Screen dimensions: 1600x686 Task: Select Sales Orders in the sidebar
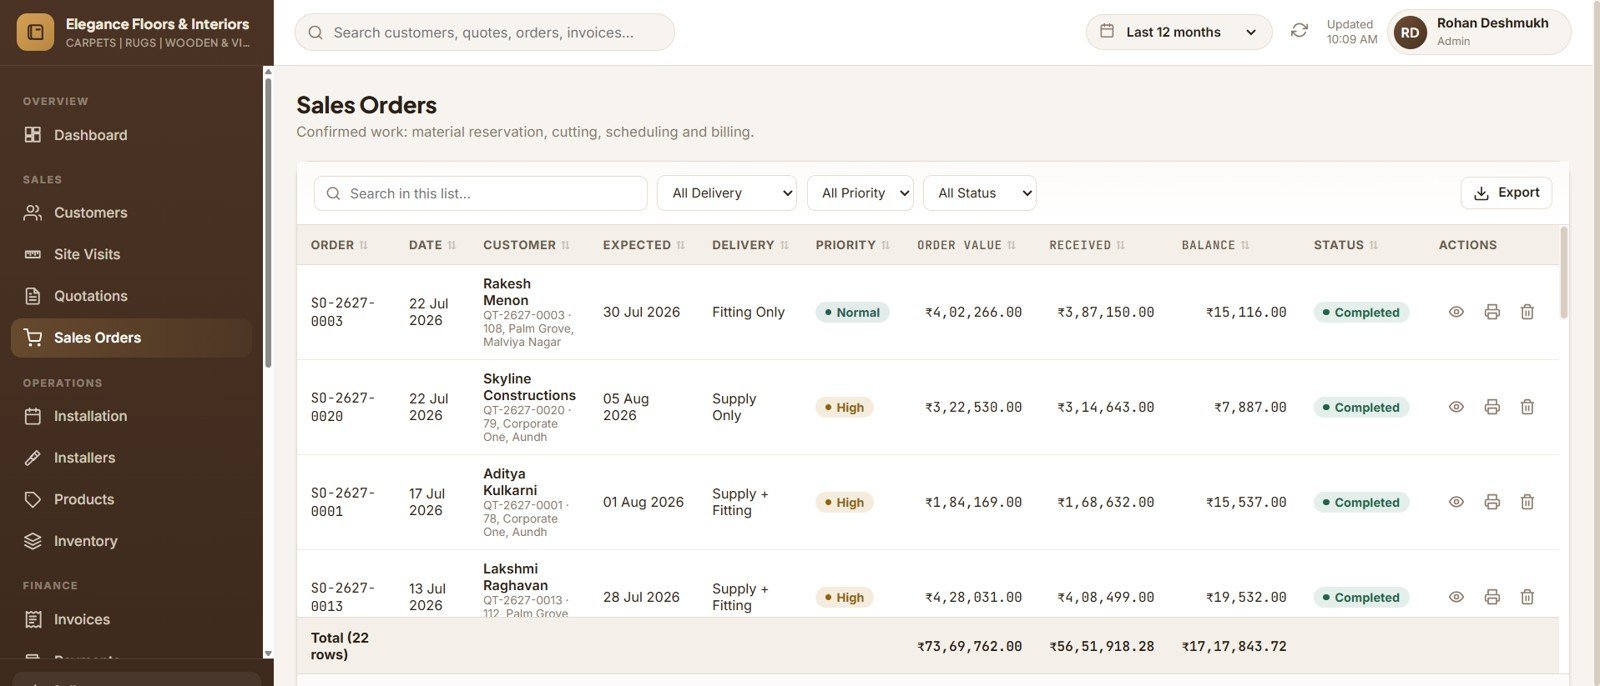click(131, 338)
